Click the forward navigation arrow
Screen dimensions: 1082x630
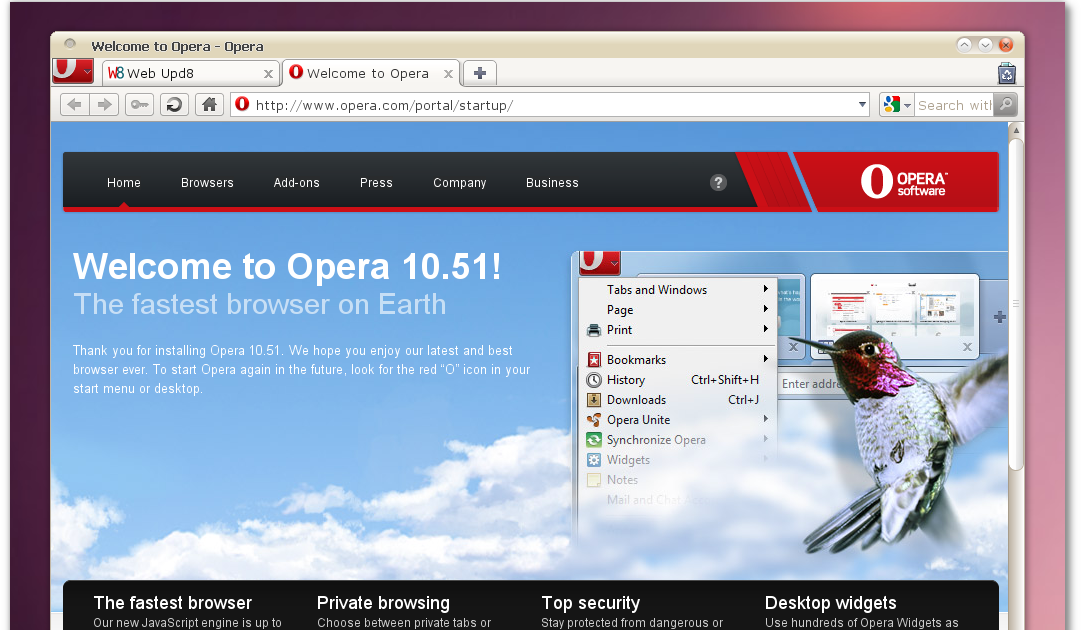[x=106, y=104]
